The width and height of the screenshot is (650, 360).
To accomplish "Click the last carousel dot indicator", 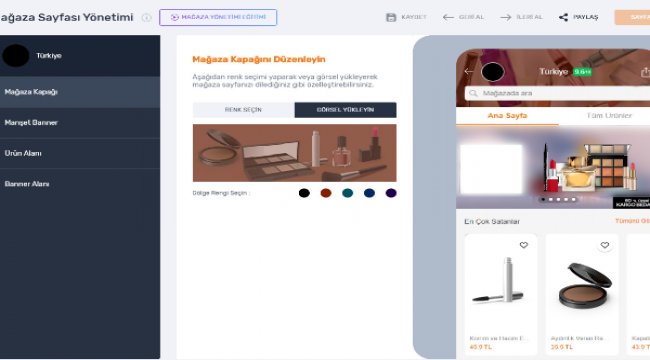I will (574, 199).
